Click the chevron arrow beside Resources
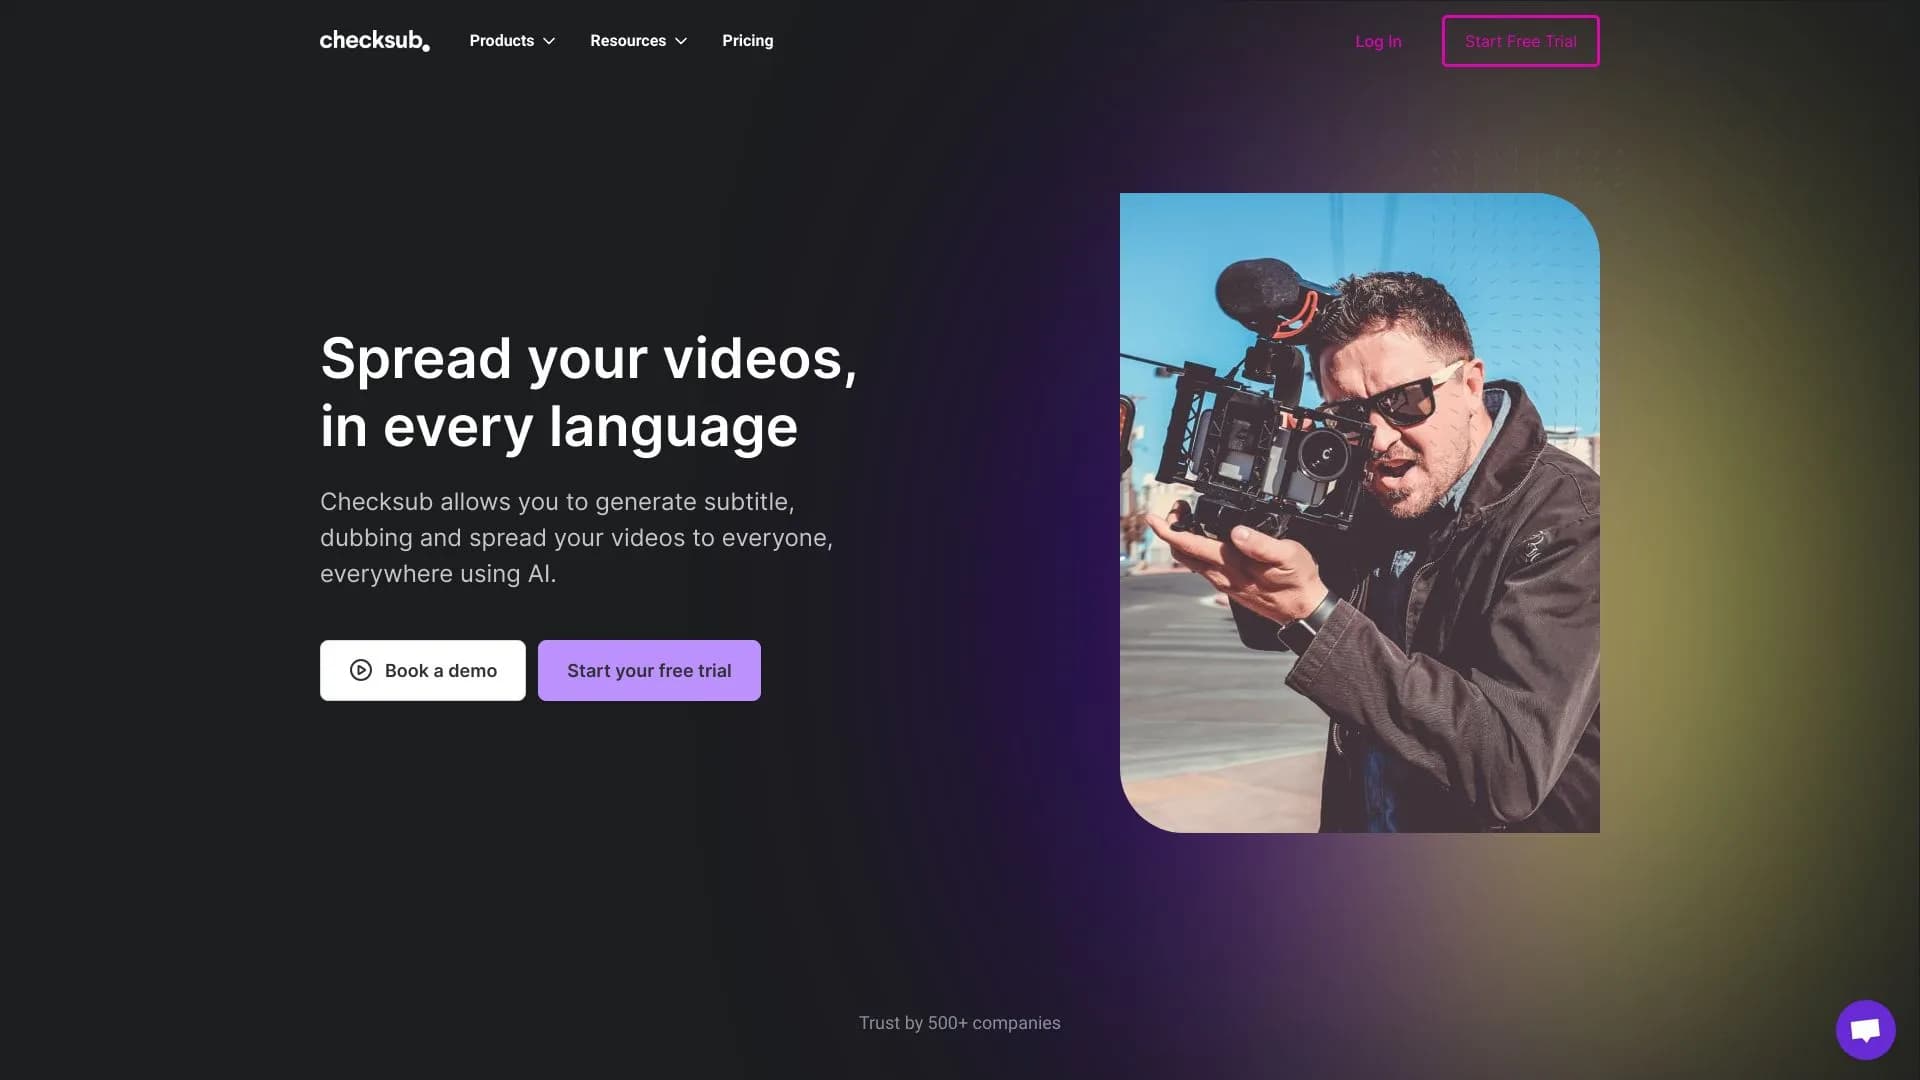The height and width of the screenshot is (1080, 1920). click(x=681, y=41)
